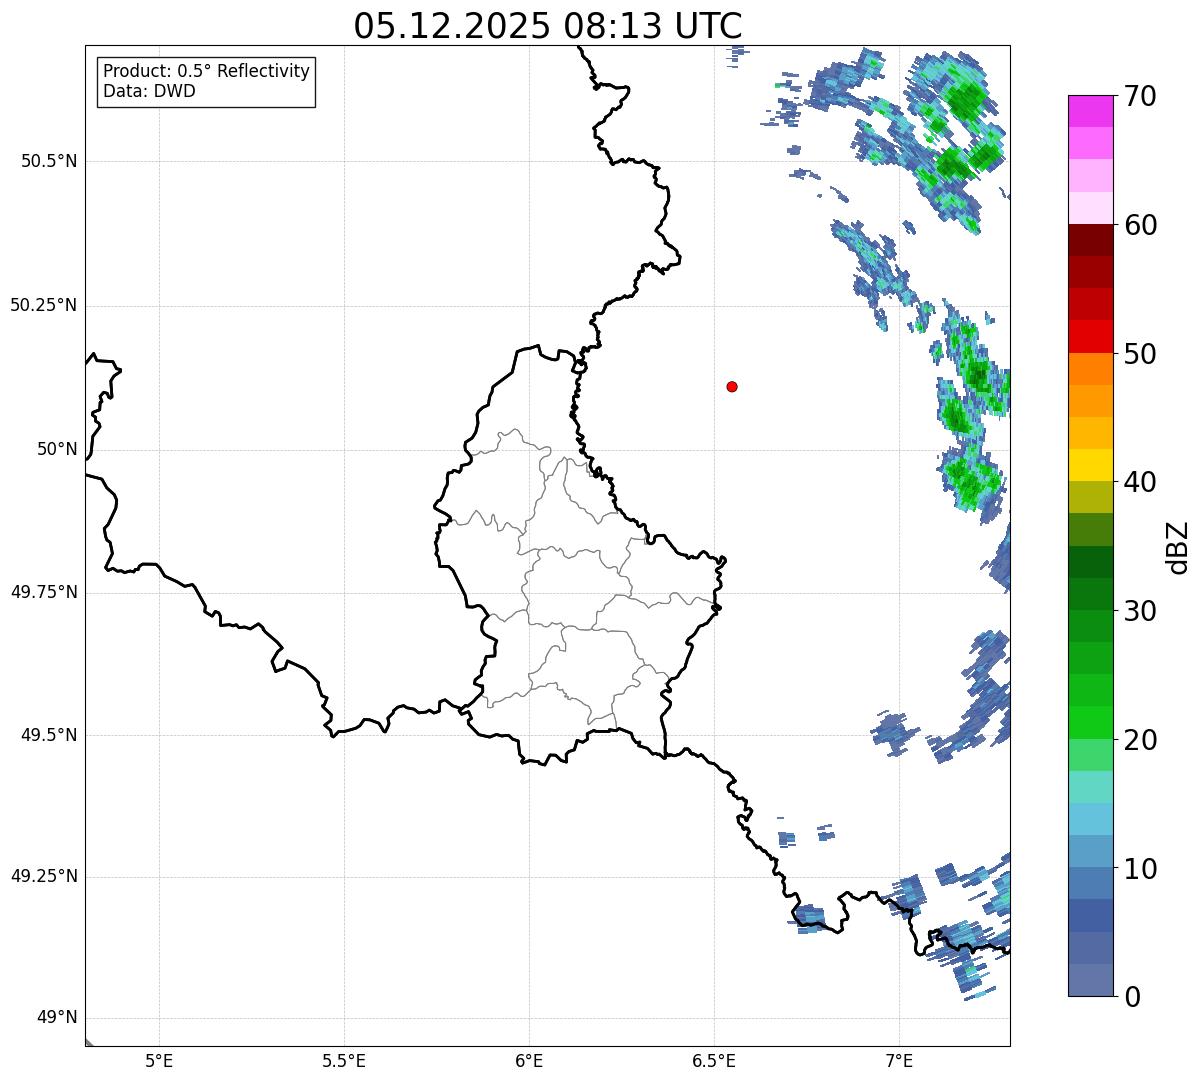This screenshot has width=1202, height=1081.
Task: Click the colorbar tick label "0"
Action: pyautogui.click(x=1133, y=997)
